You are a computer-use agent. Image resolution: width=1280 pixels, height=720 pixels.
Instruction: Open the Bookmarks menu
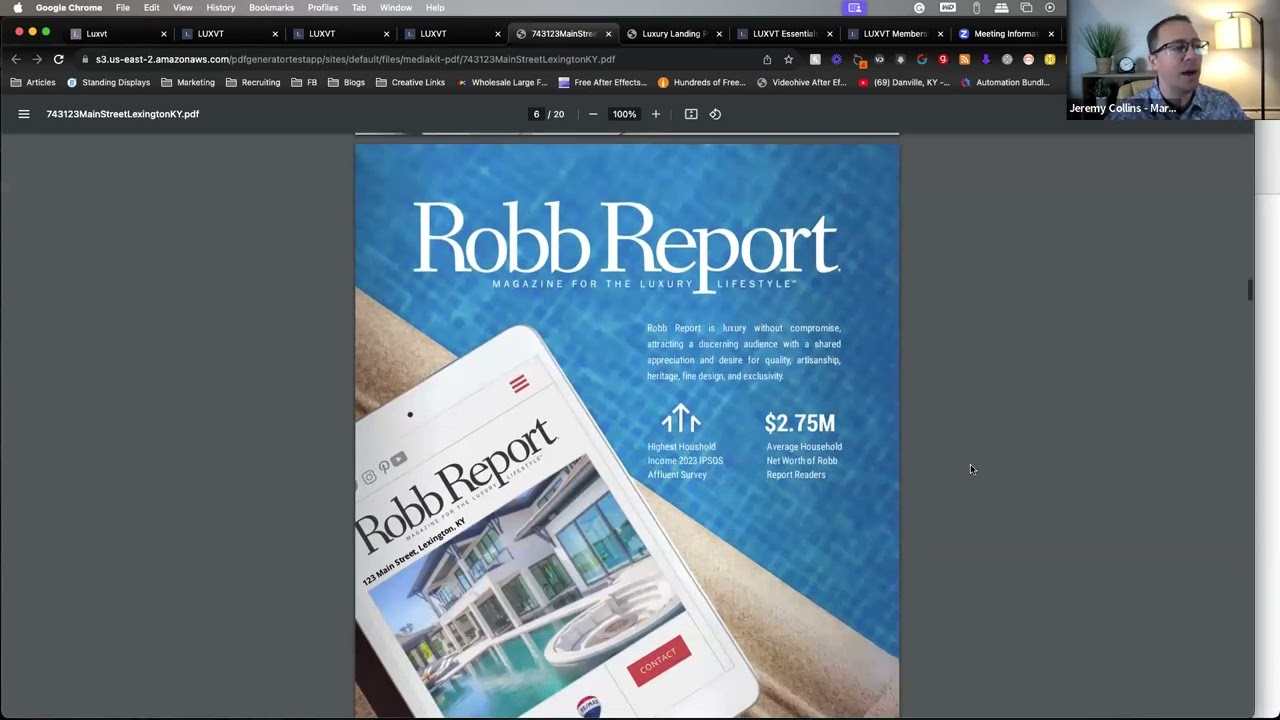tap(271, 8)
